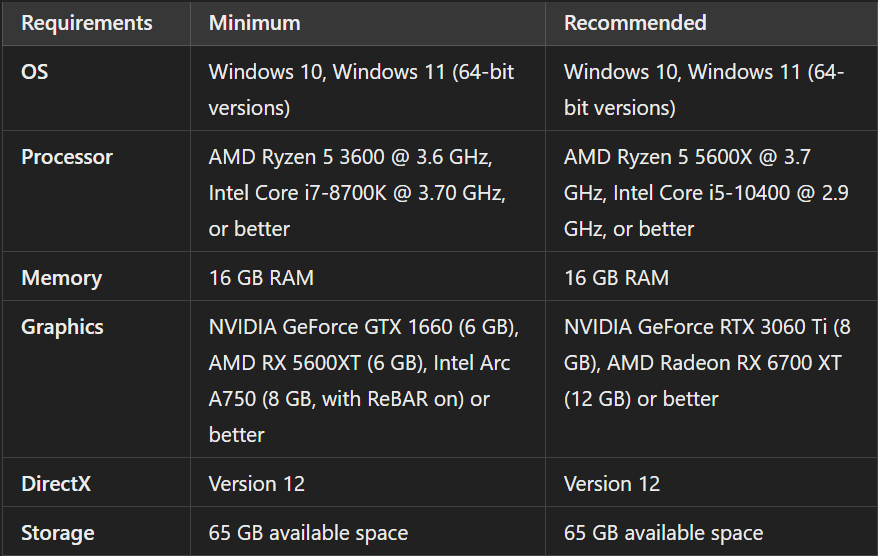Select the Processor row label

coord(67,157)
